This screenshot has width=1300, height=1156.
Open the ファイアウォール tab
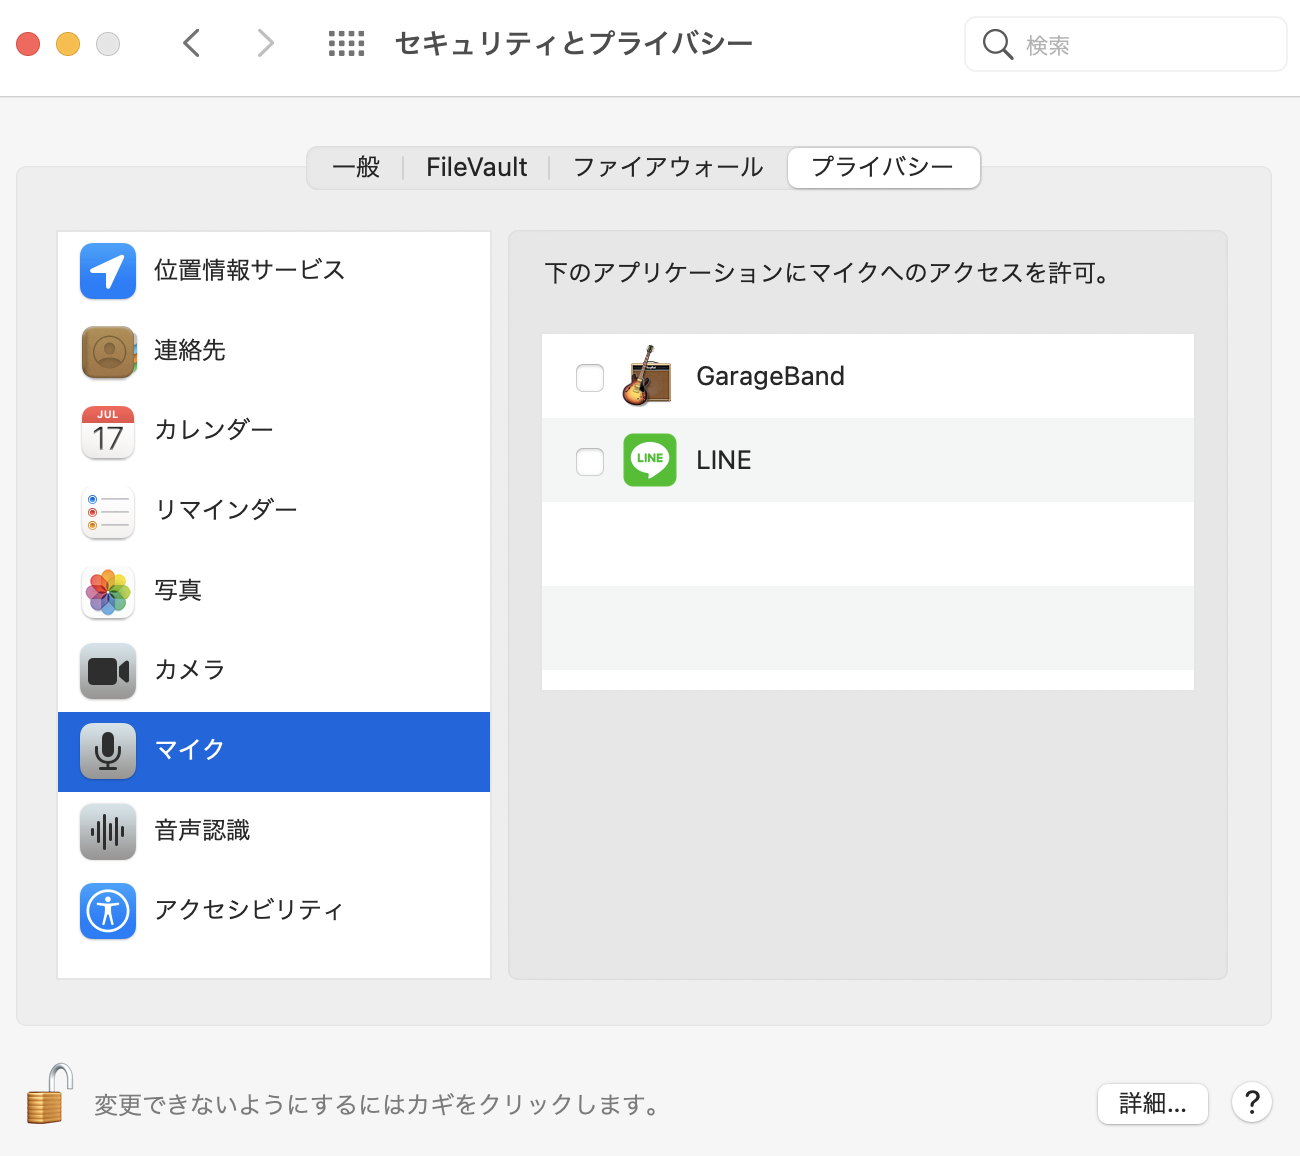pos(668,167)
